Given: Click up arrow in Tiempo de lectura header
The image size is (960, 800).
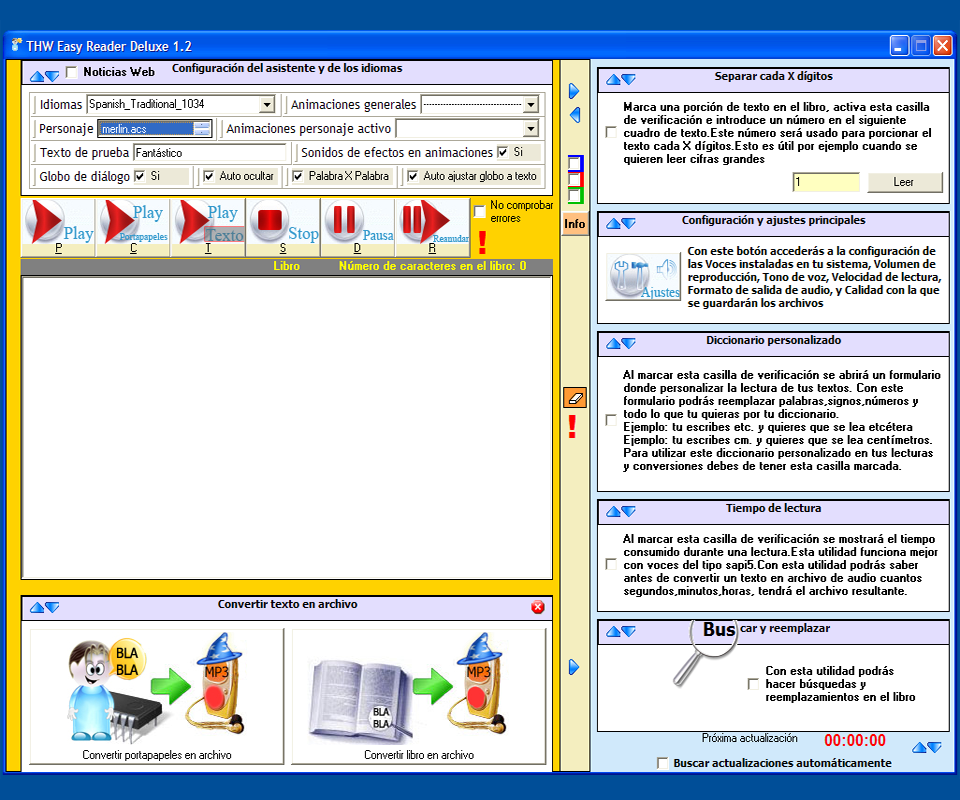Looking at the screenshot, I should [x=613, y=512].
